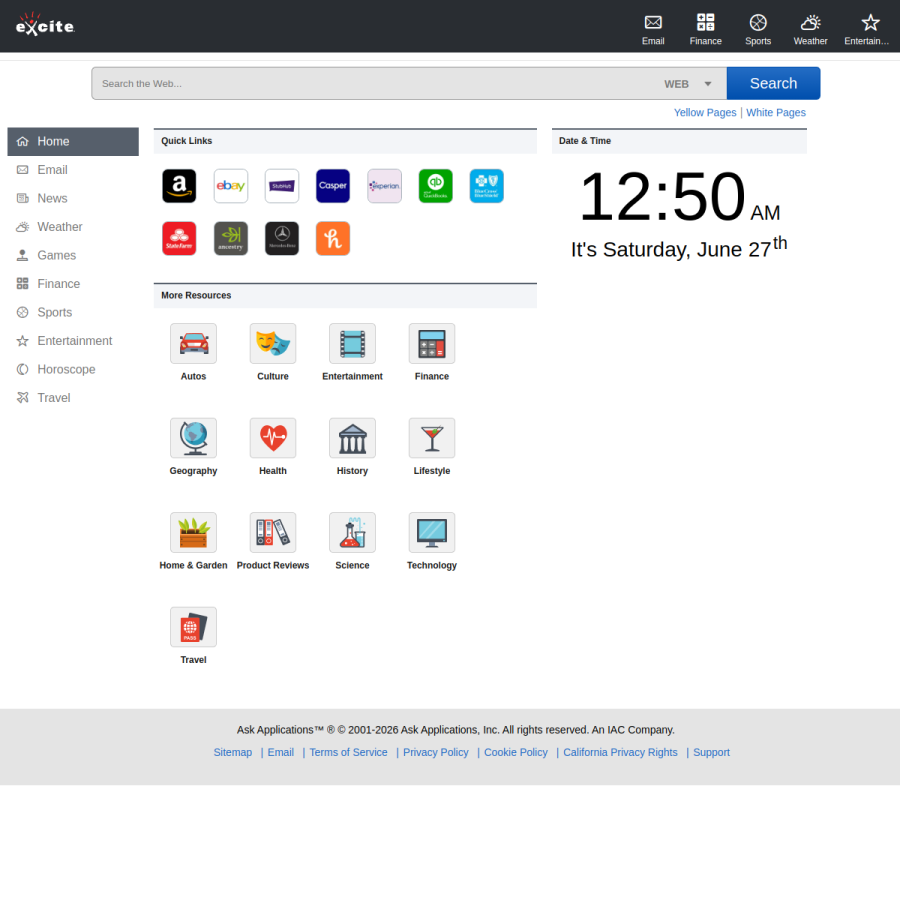Open the Support footer link
The image size is (900, 900).
tap(711, 752)
